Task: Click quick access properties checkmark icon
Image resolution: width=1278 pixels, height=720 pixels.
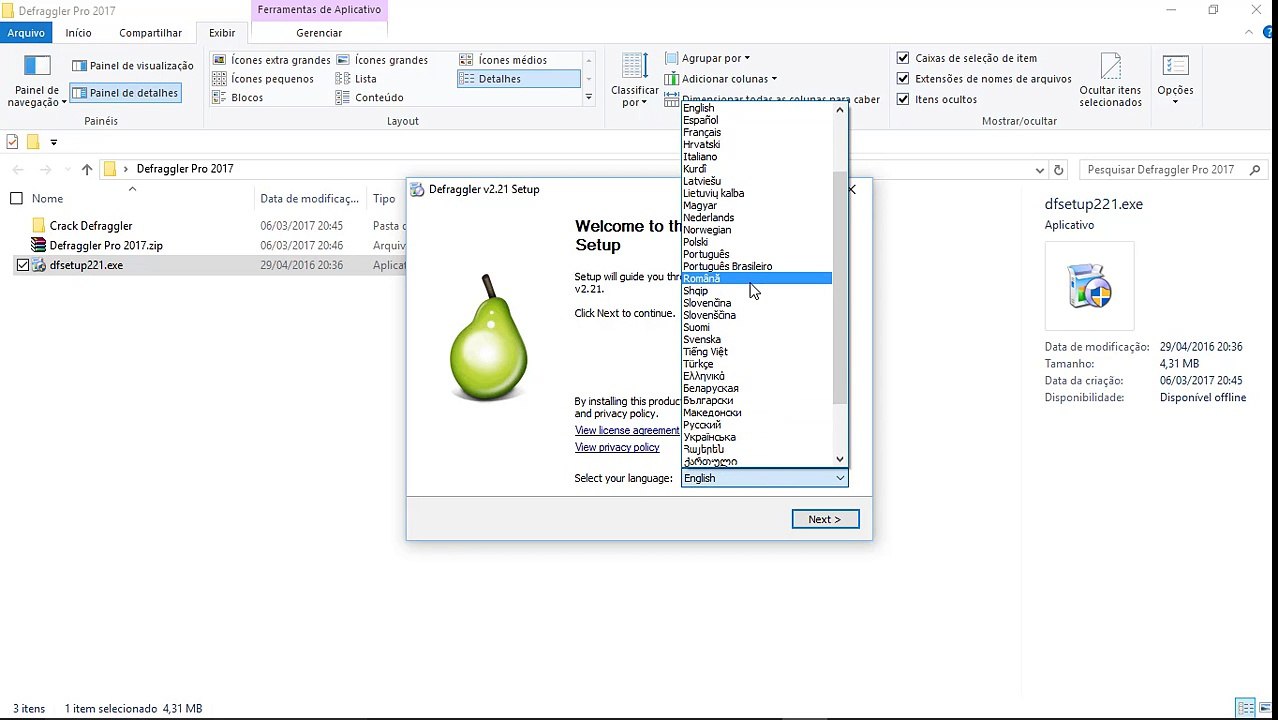Action: [12, 142]
